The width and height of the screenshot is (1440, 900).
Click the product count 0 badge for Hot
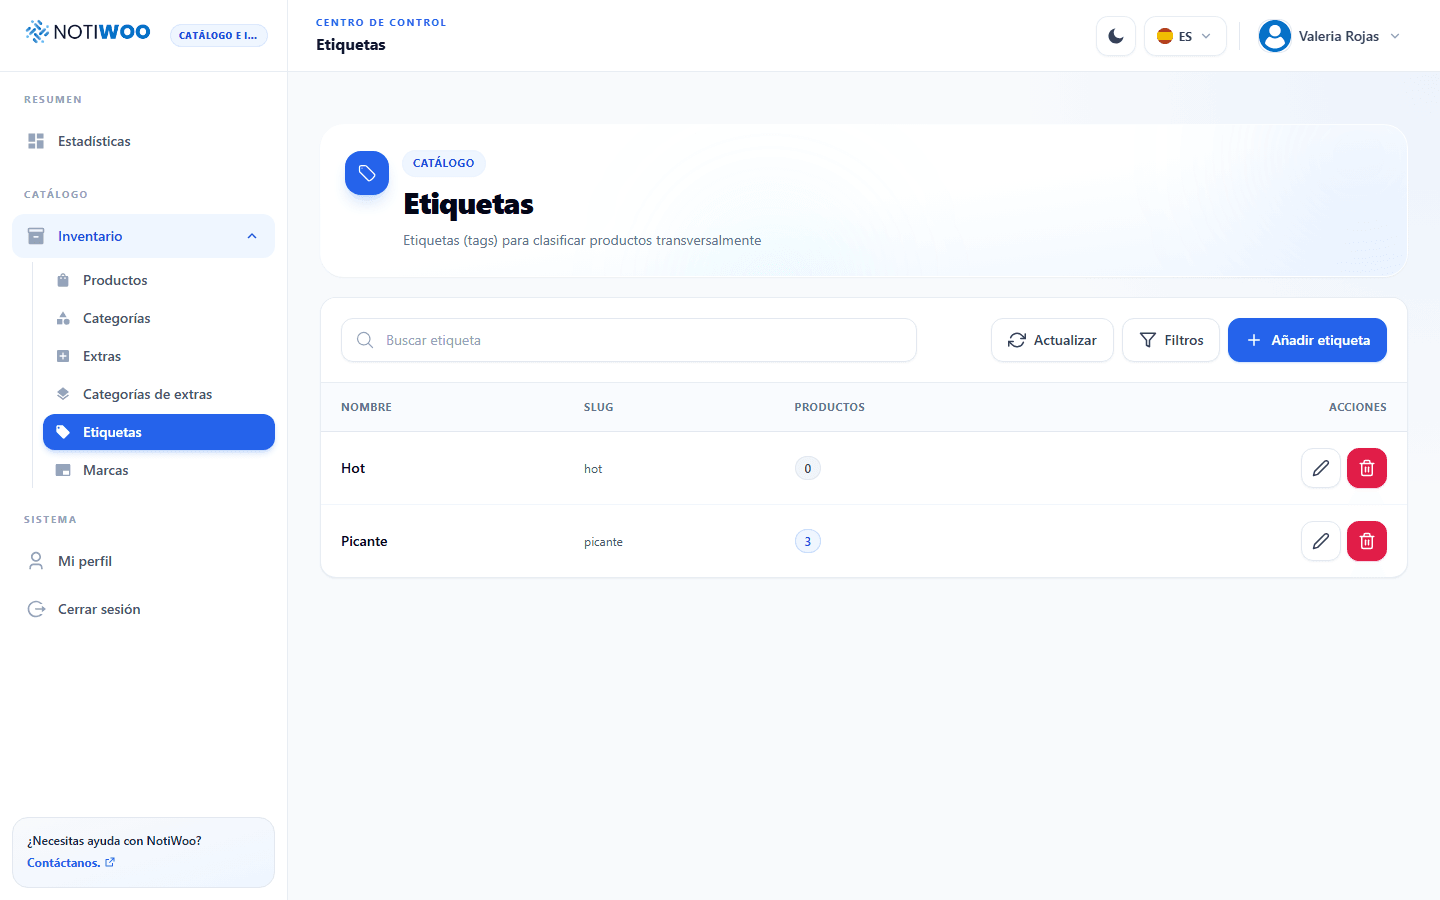(808, 468)
